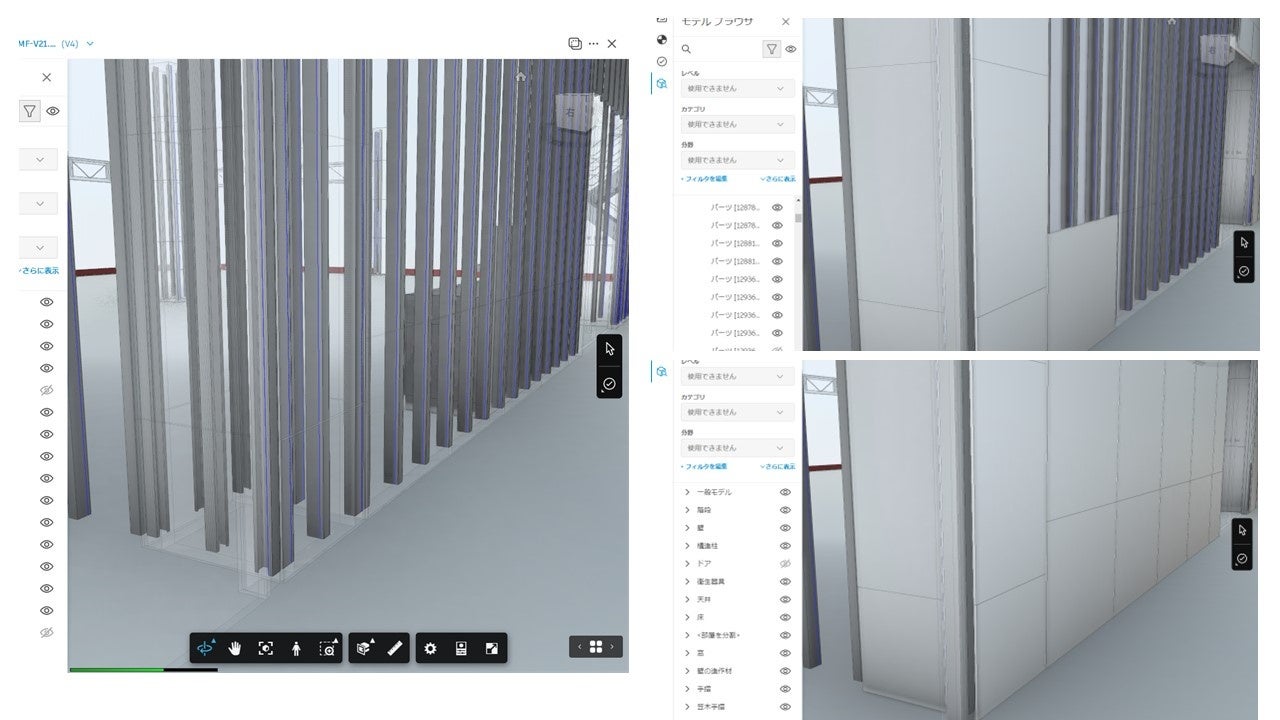The width and height of the screenshot is (1280, 720).
Task: Click the Model Browser icon beside パーツ list panel
Action: click(661, 84)
